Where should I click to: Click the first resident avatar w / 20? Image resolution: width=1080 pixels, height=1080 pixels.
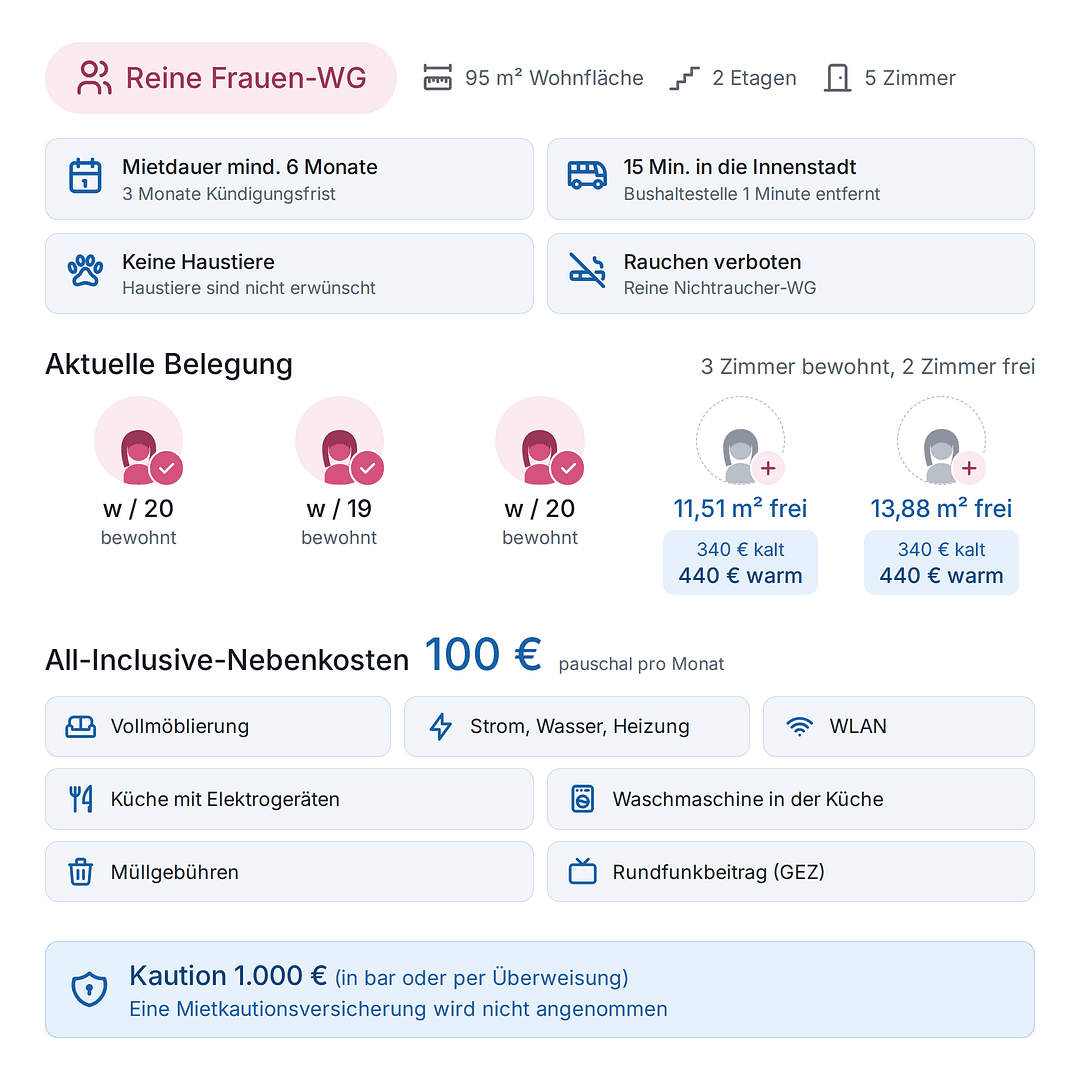click(x=138, y=441)
